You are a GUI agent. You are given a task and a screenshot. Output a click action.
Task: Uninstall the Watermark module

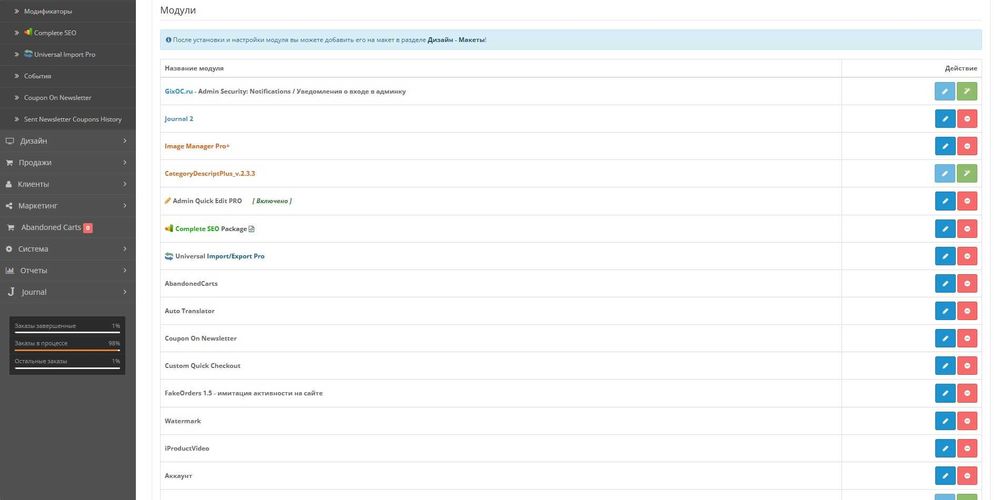click(967, 421)
